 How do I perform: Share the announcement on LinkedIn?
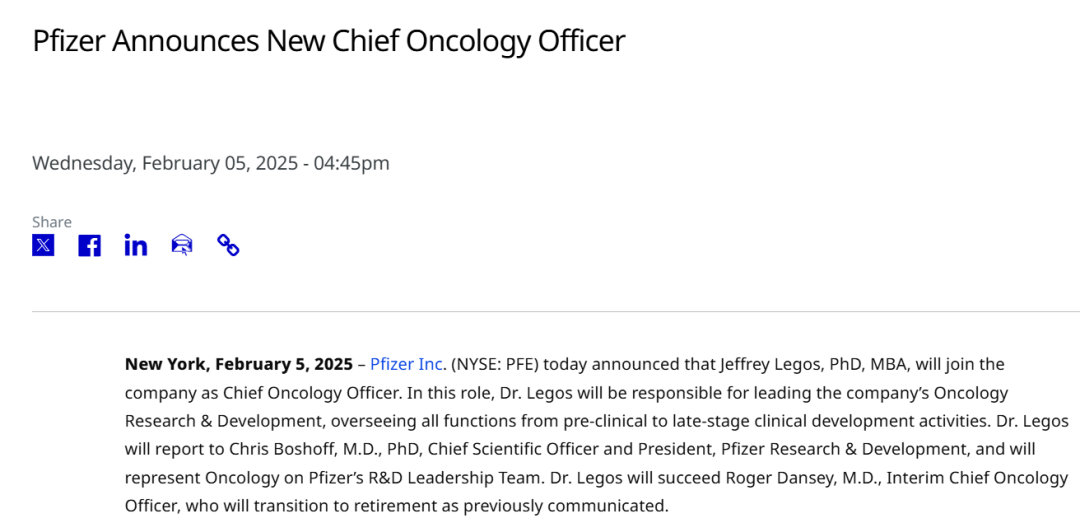tap(136, 245)
